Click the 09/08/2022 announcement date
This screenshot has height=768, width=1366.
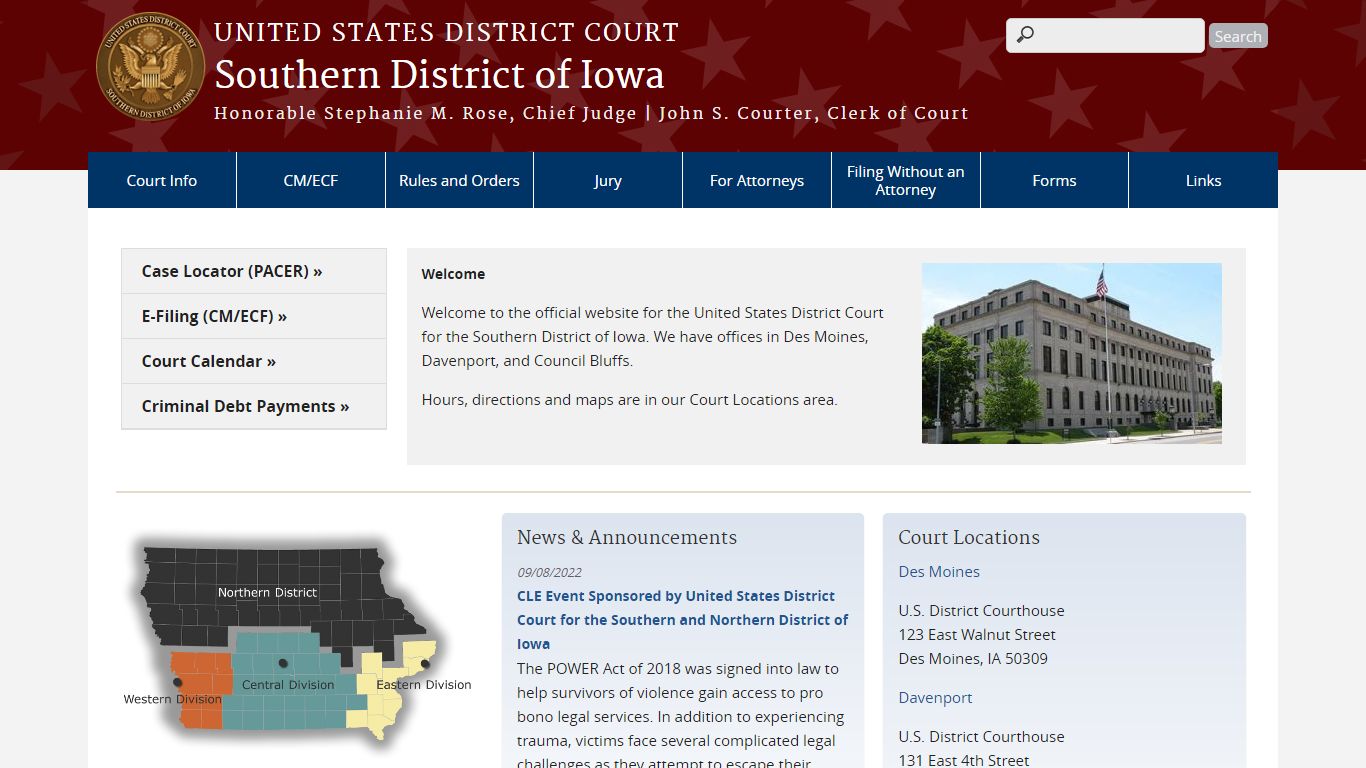549,573
